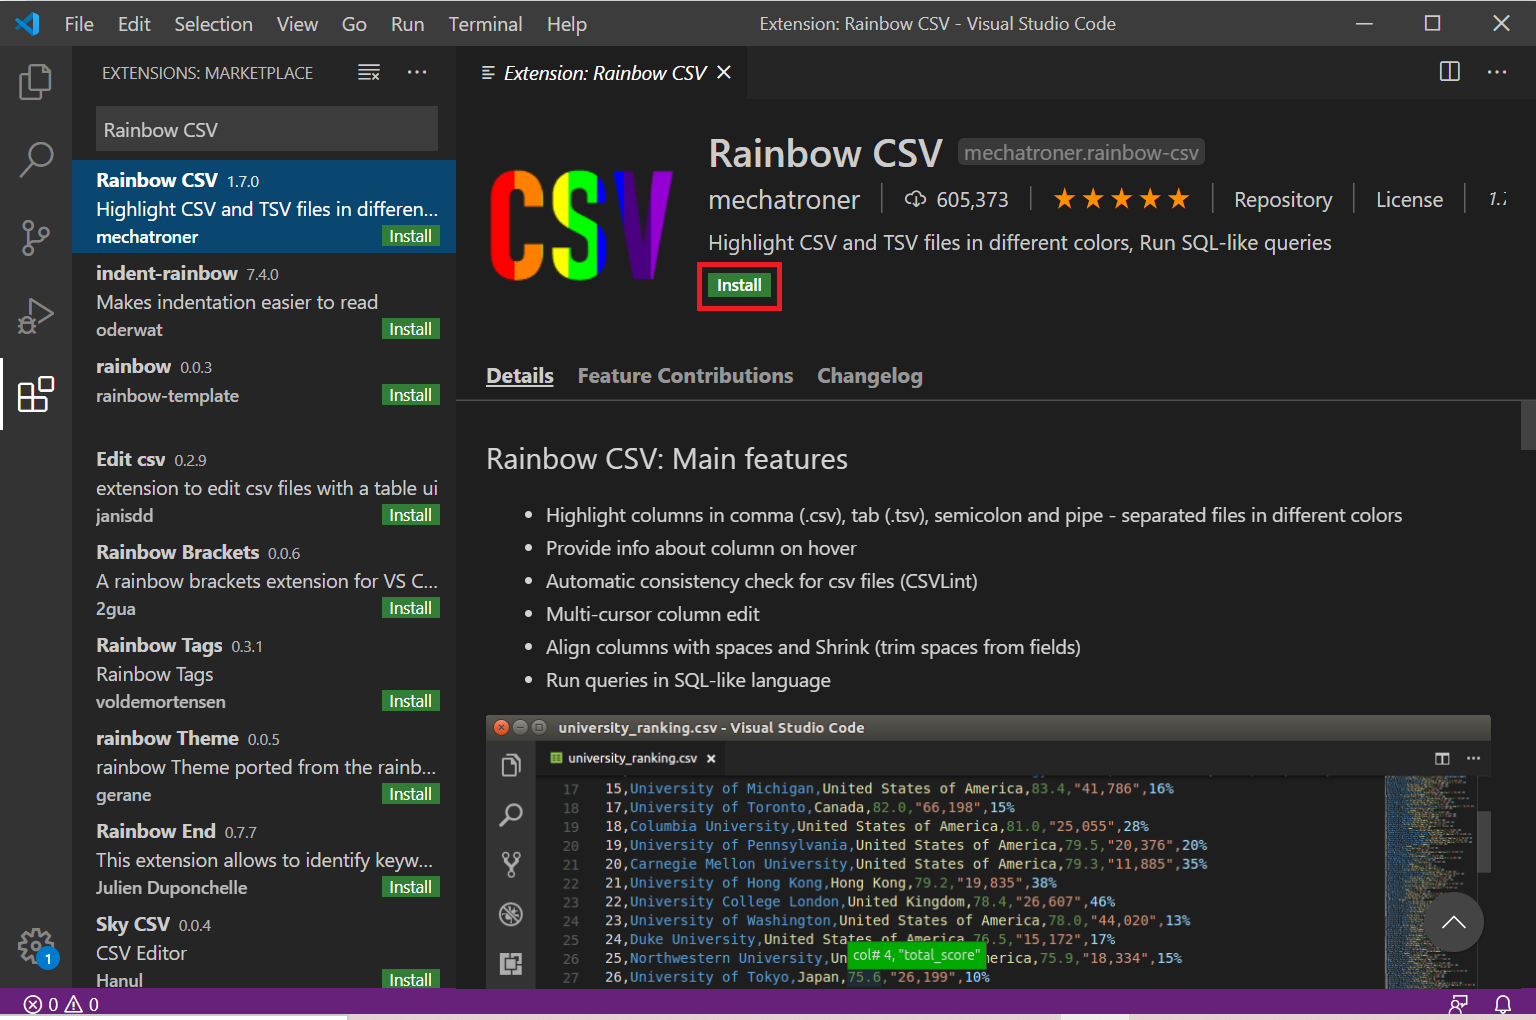Open the Changelog tab

point(870,376)
